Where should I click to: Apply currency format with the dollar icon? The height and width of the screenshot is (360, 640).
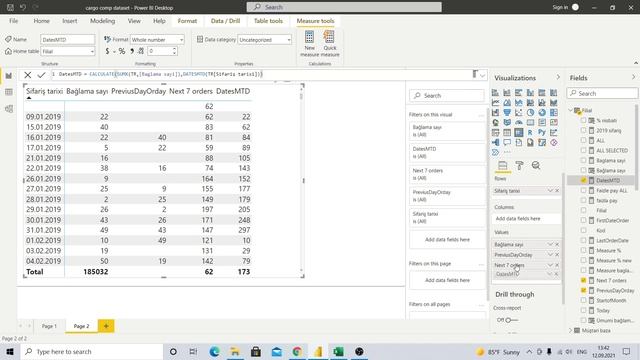(107, 51)
